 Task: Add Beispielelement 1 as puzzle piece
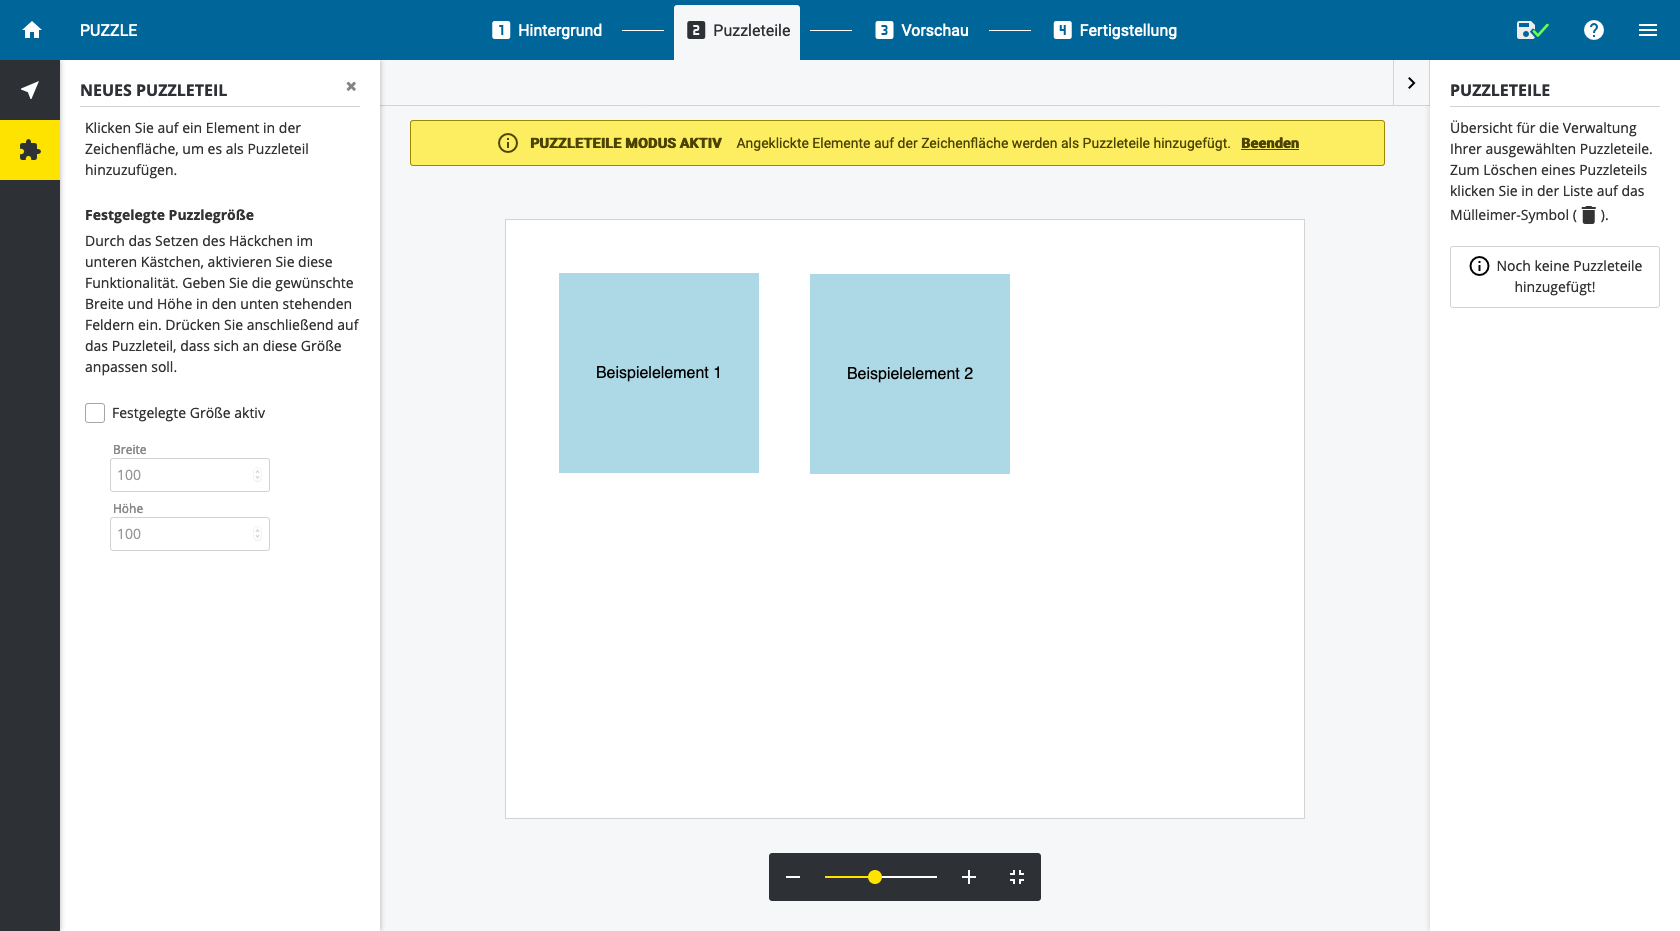tap(658, 373)
